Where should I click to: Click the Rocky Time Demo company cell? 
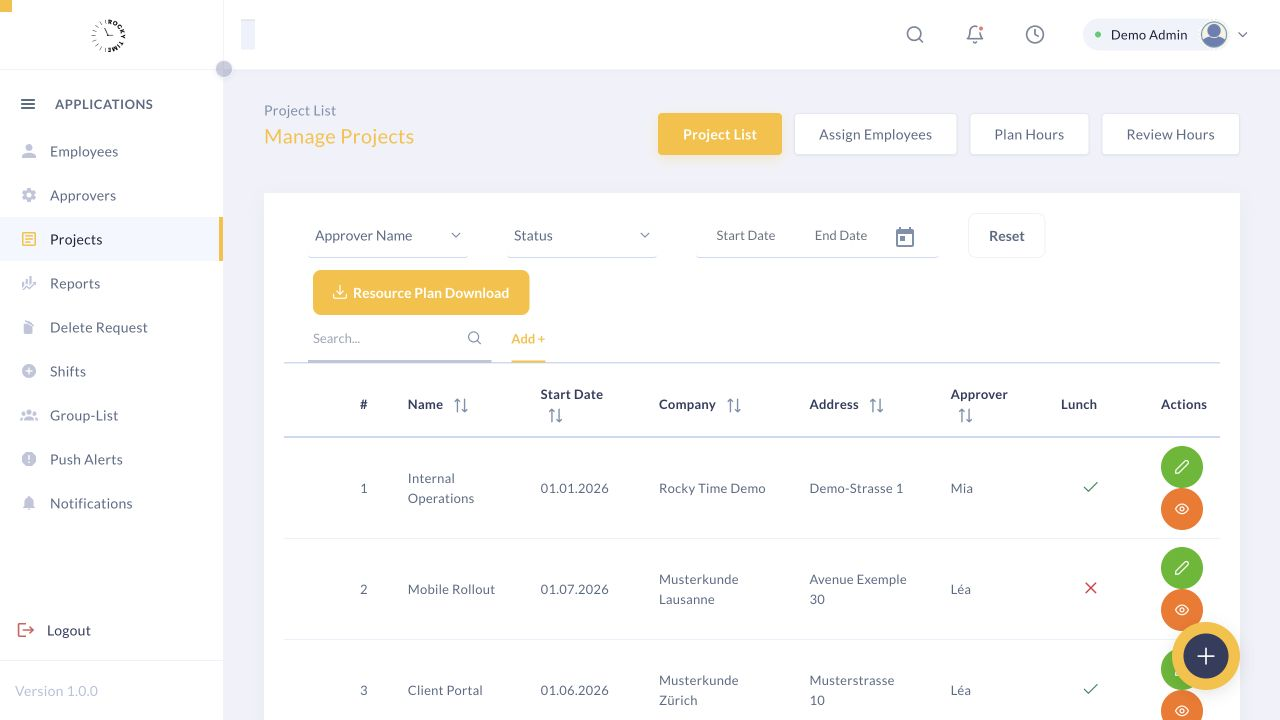(x=712, y=488)
